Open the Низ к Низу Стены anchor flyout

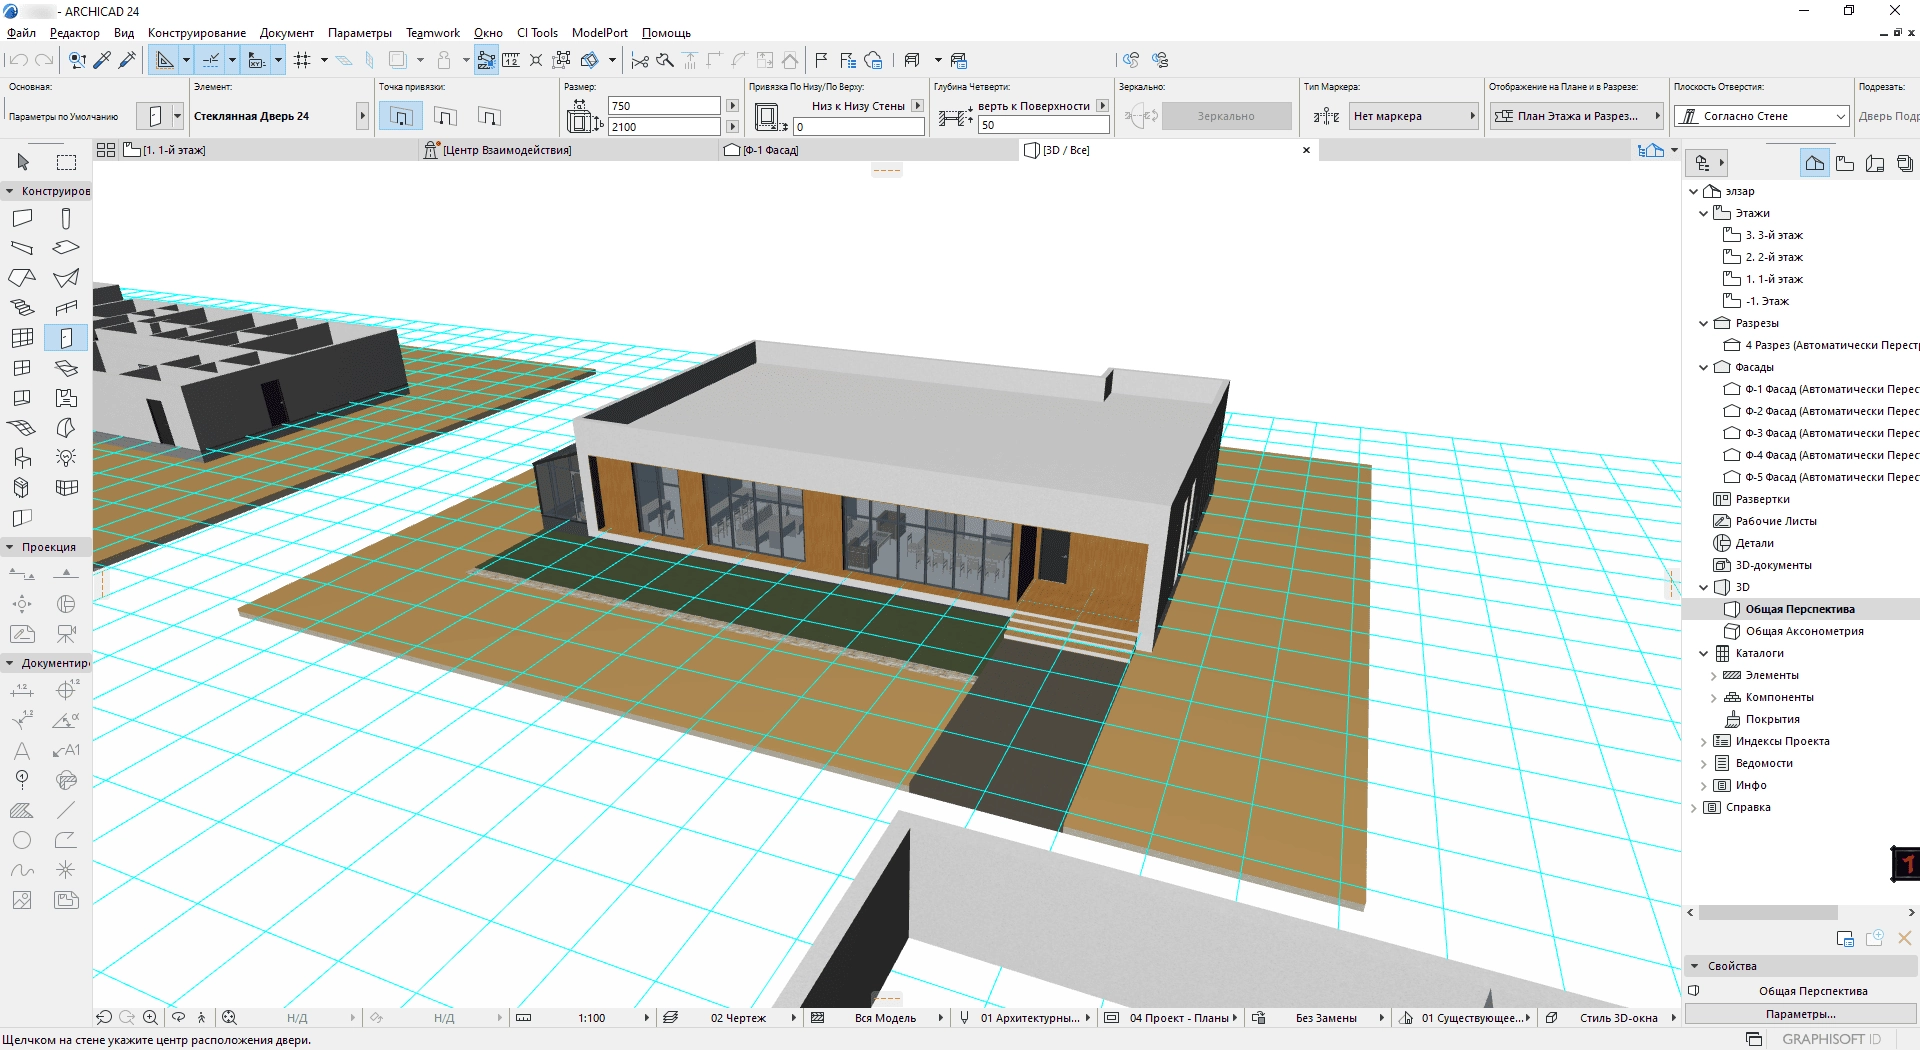click(917, 105)
